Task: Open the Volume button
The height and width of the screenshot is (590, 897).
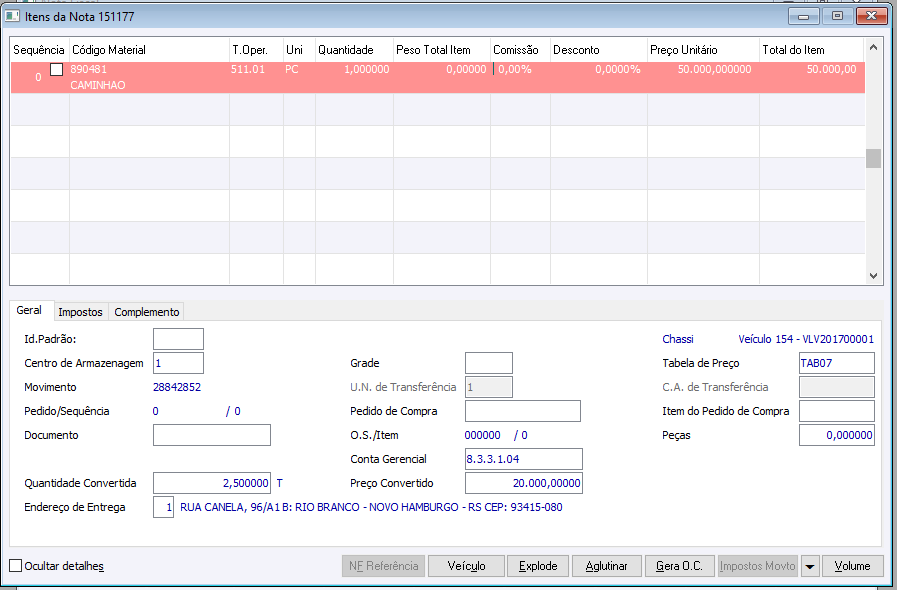Action: tap(852, 566)
